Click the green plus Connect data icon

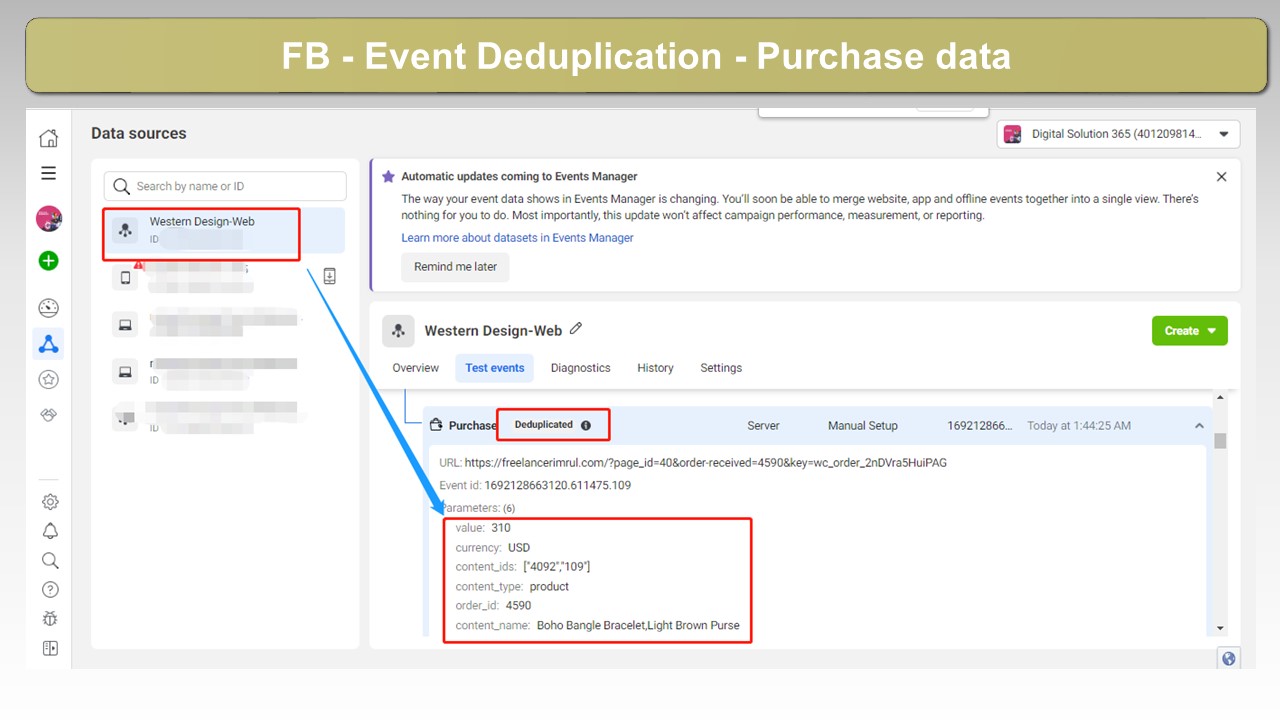[x=48, y=261]
